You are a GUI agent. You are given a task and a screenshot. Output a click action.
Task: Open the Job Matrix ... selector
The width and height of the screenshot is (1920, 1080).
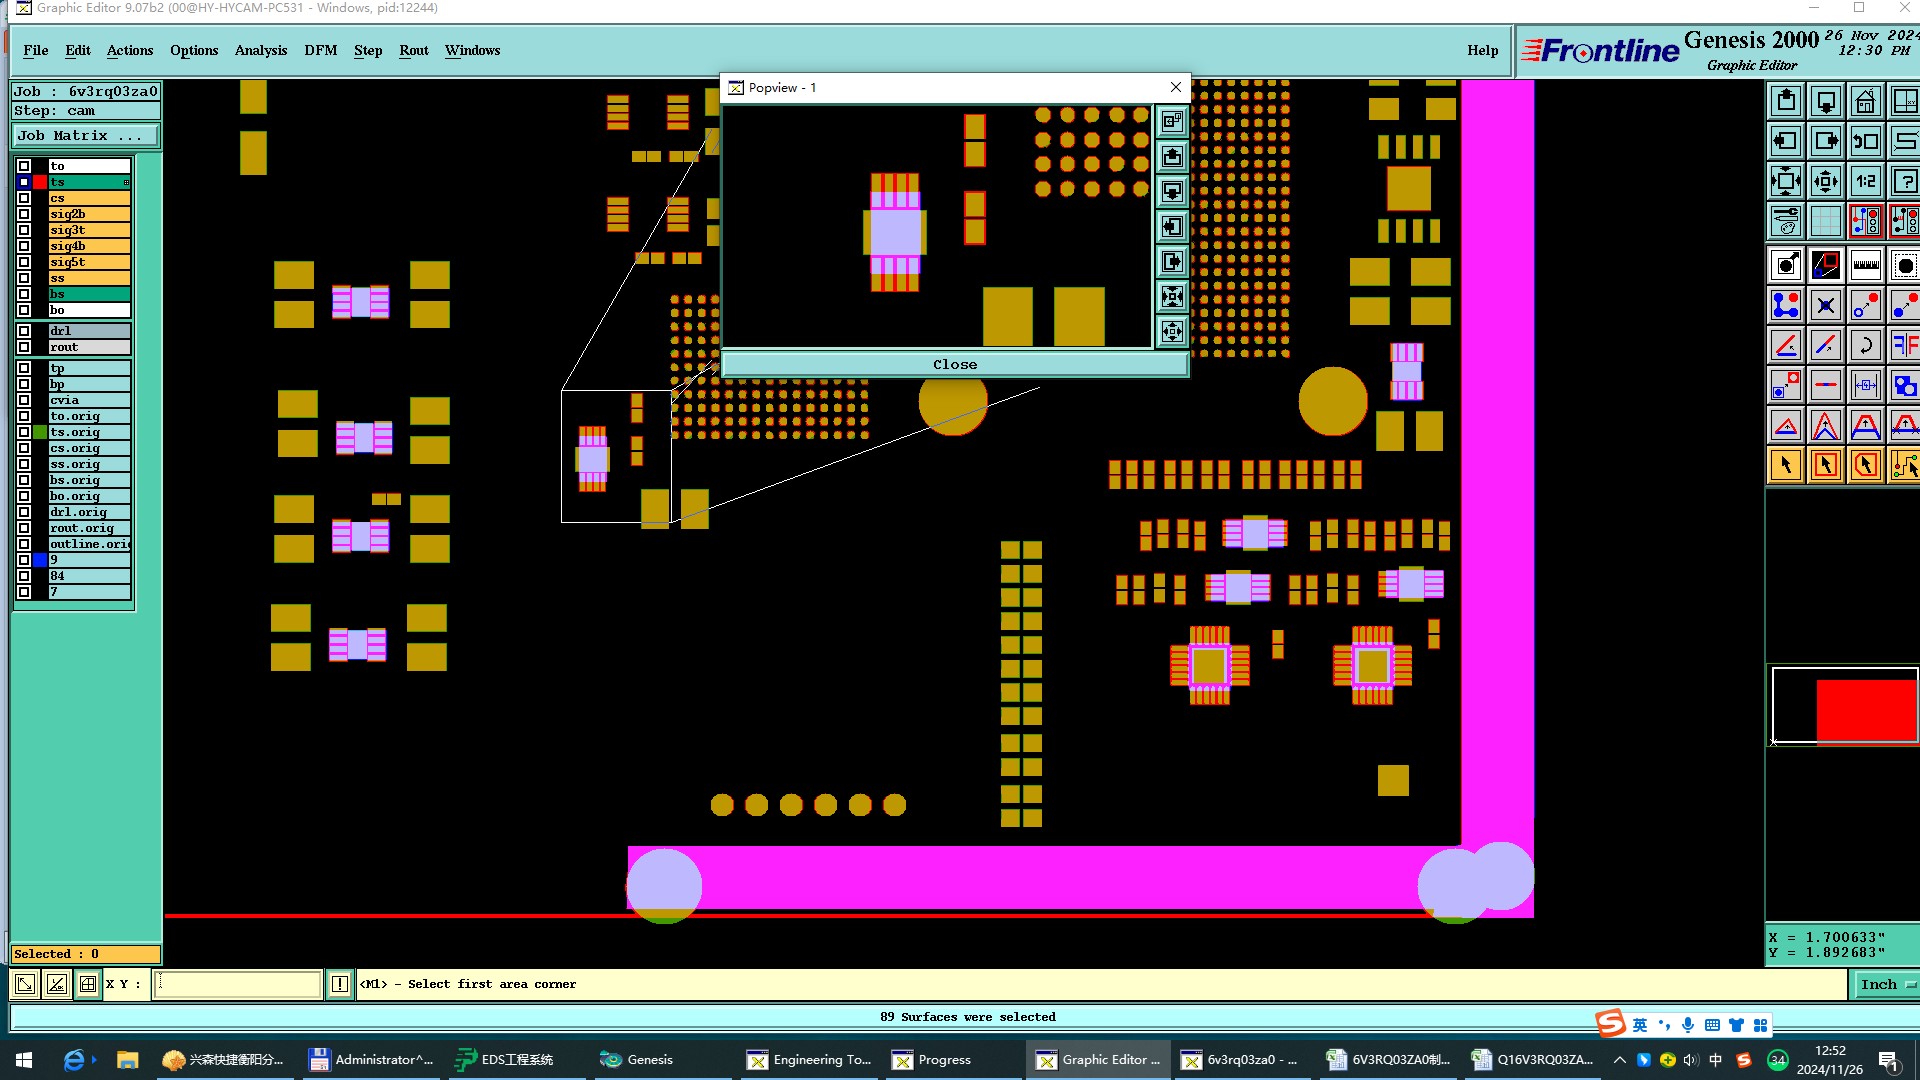[x=85, y=136]
